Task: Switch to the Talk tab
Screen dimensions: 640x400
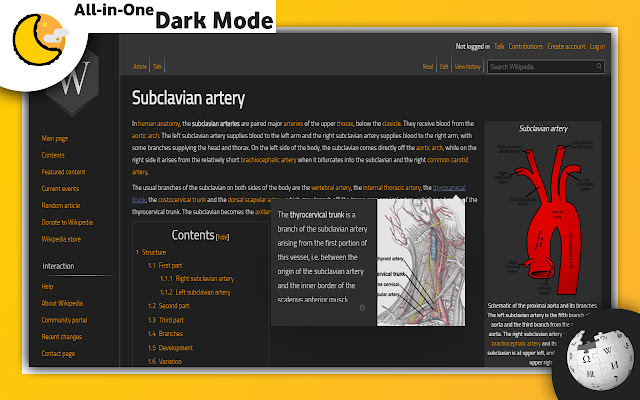Action: (x=158, y=67)
